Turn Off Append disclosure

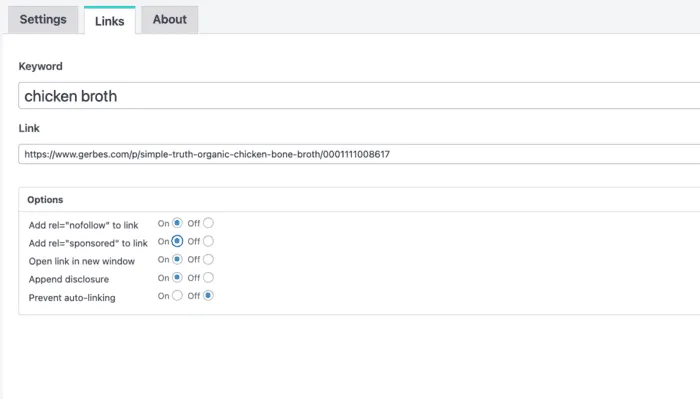(208, 278)
